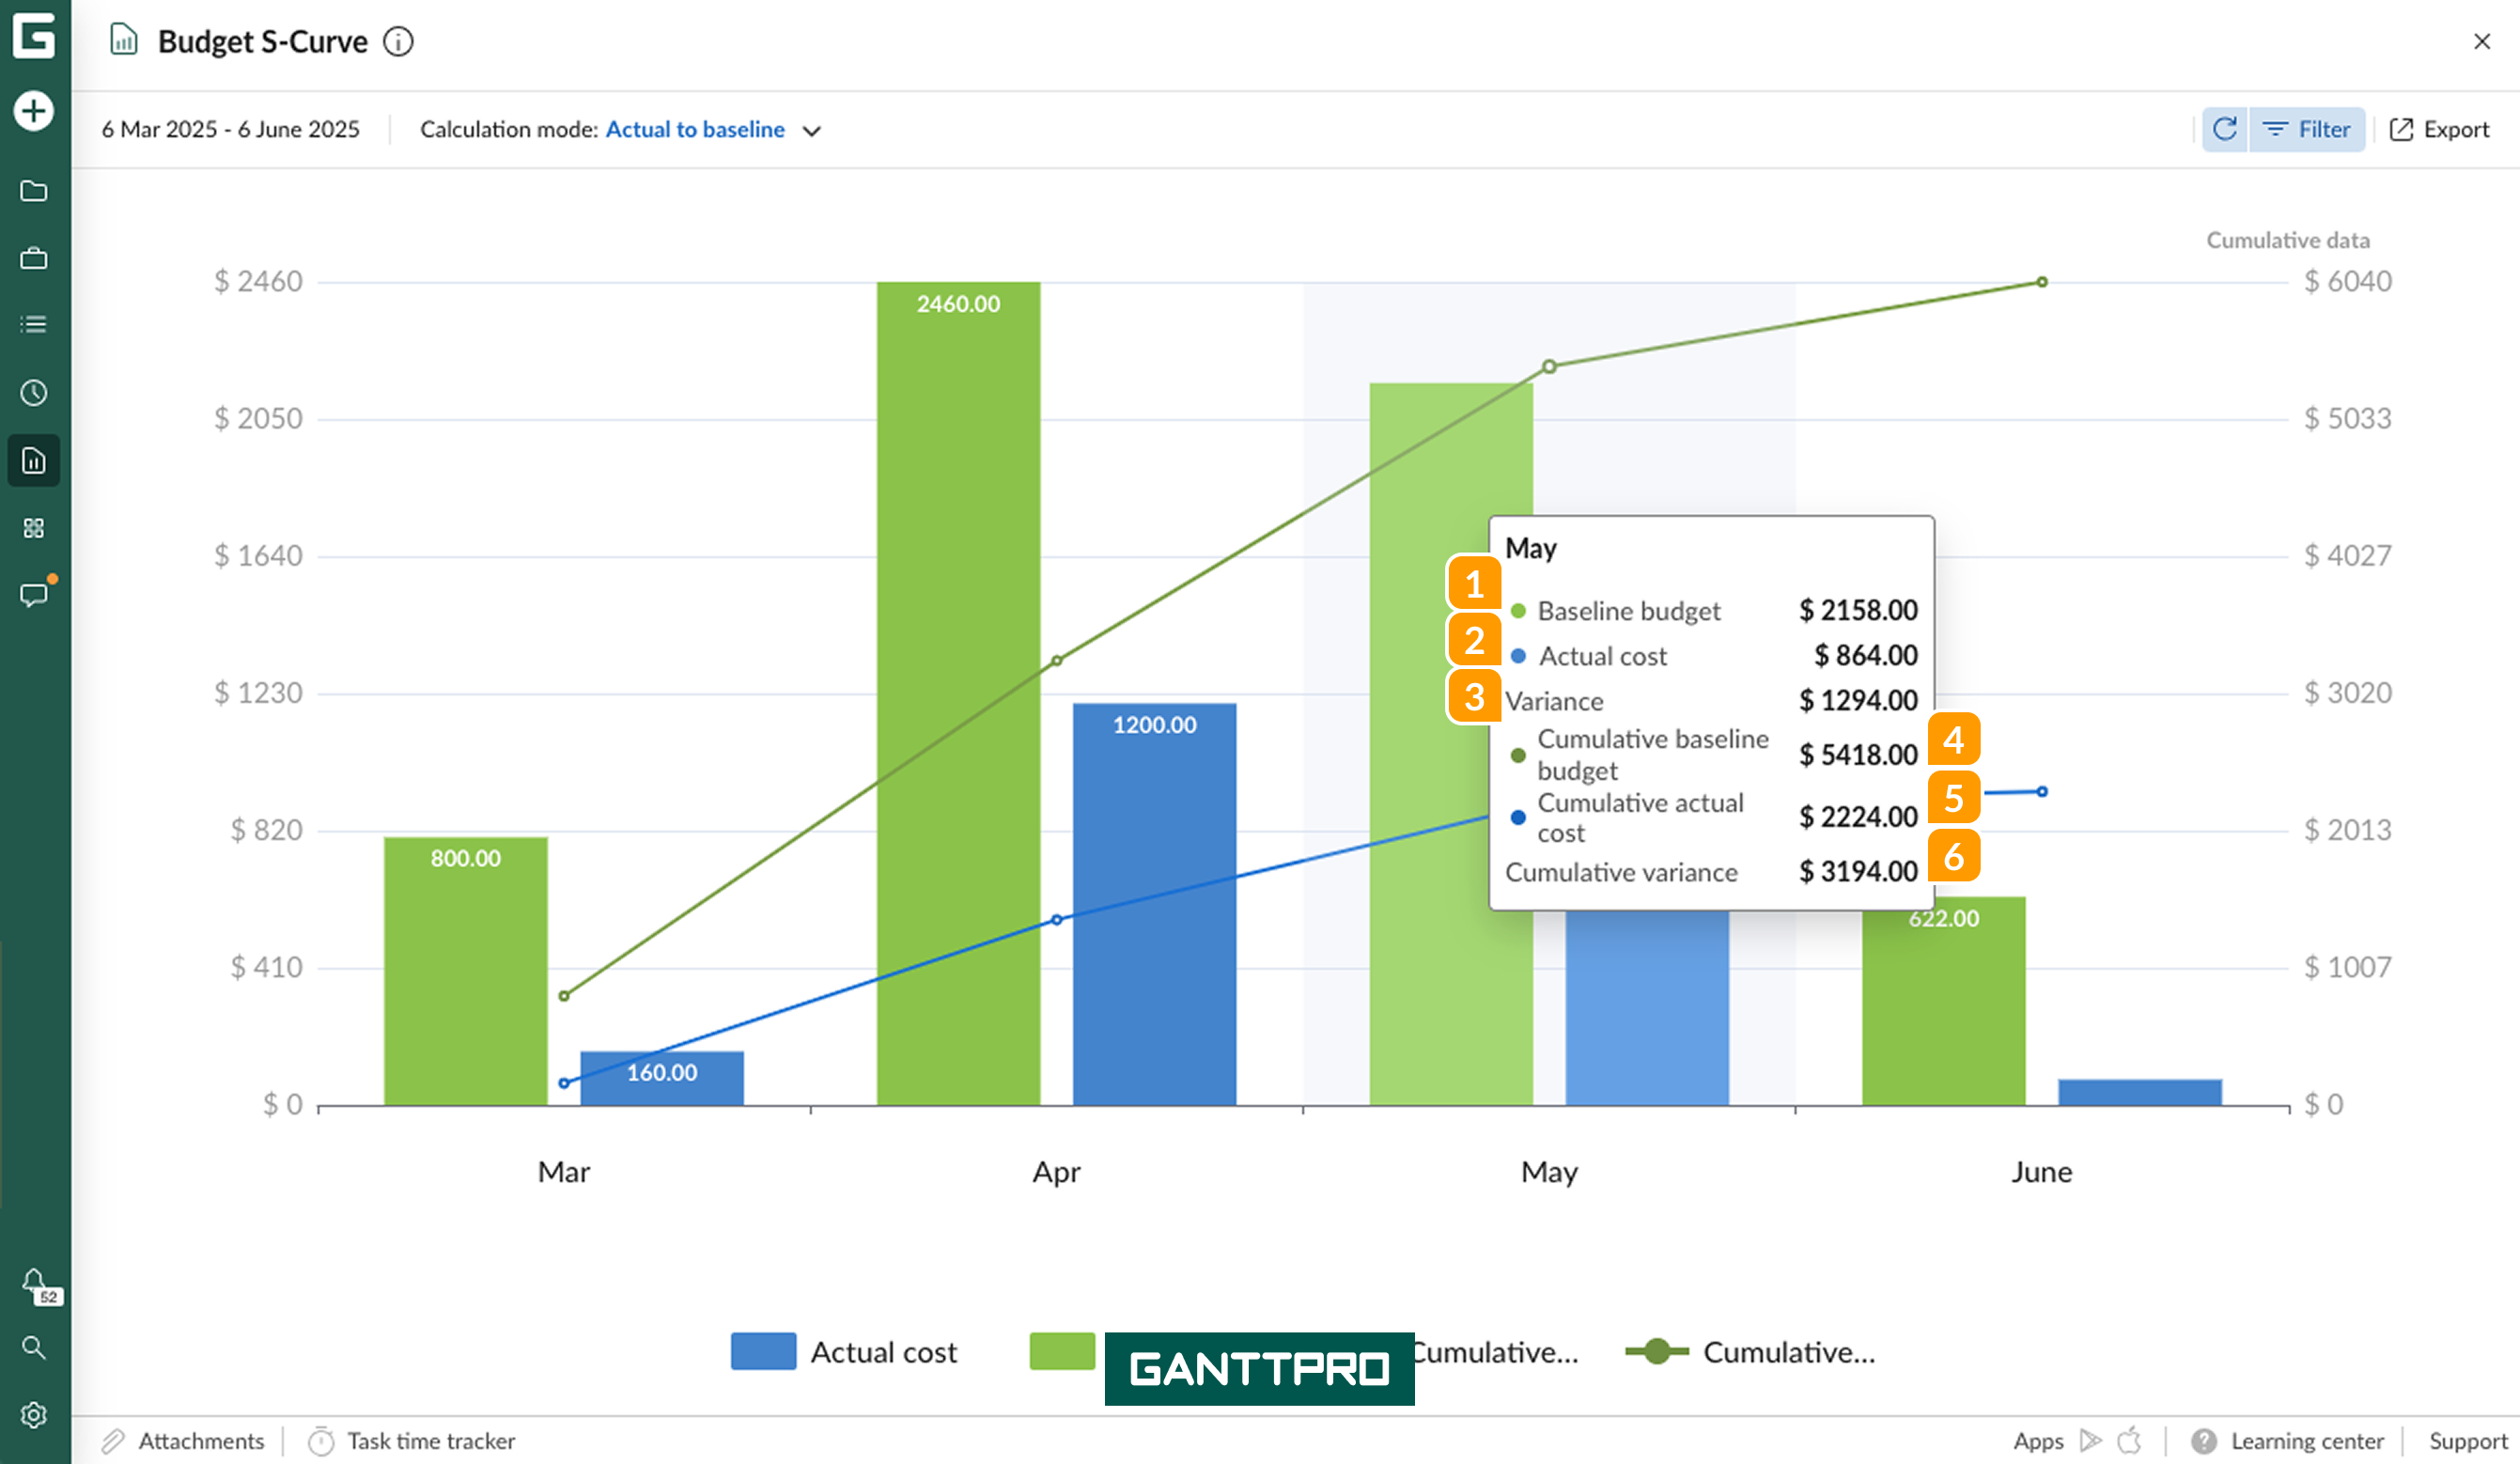Toggle the green bar legend series

click(1062, 1352)
